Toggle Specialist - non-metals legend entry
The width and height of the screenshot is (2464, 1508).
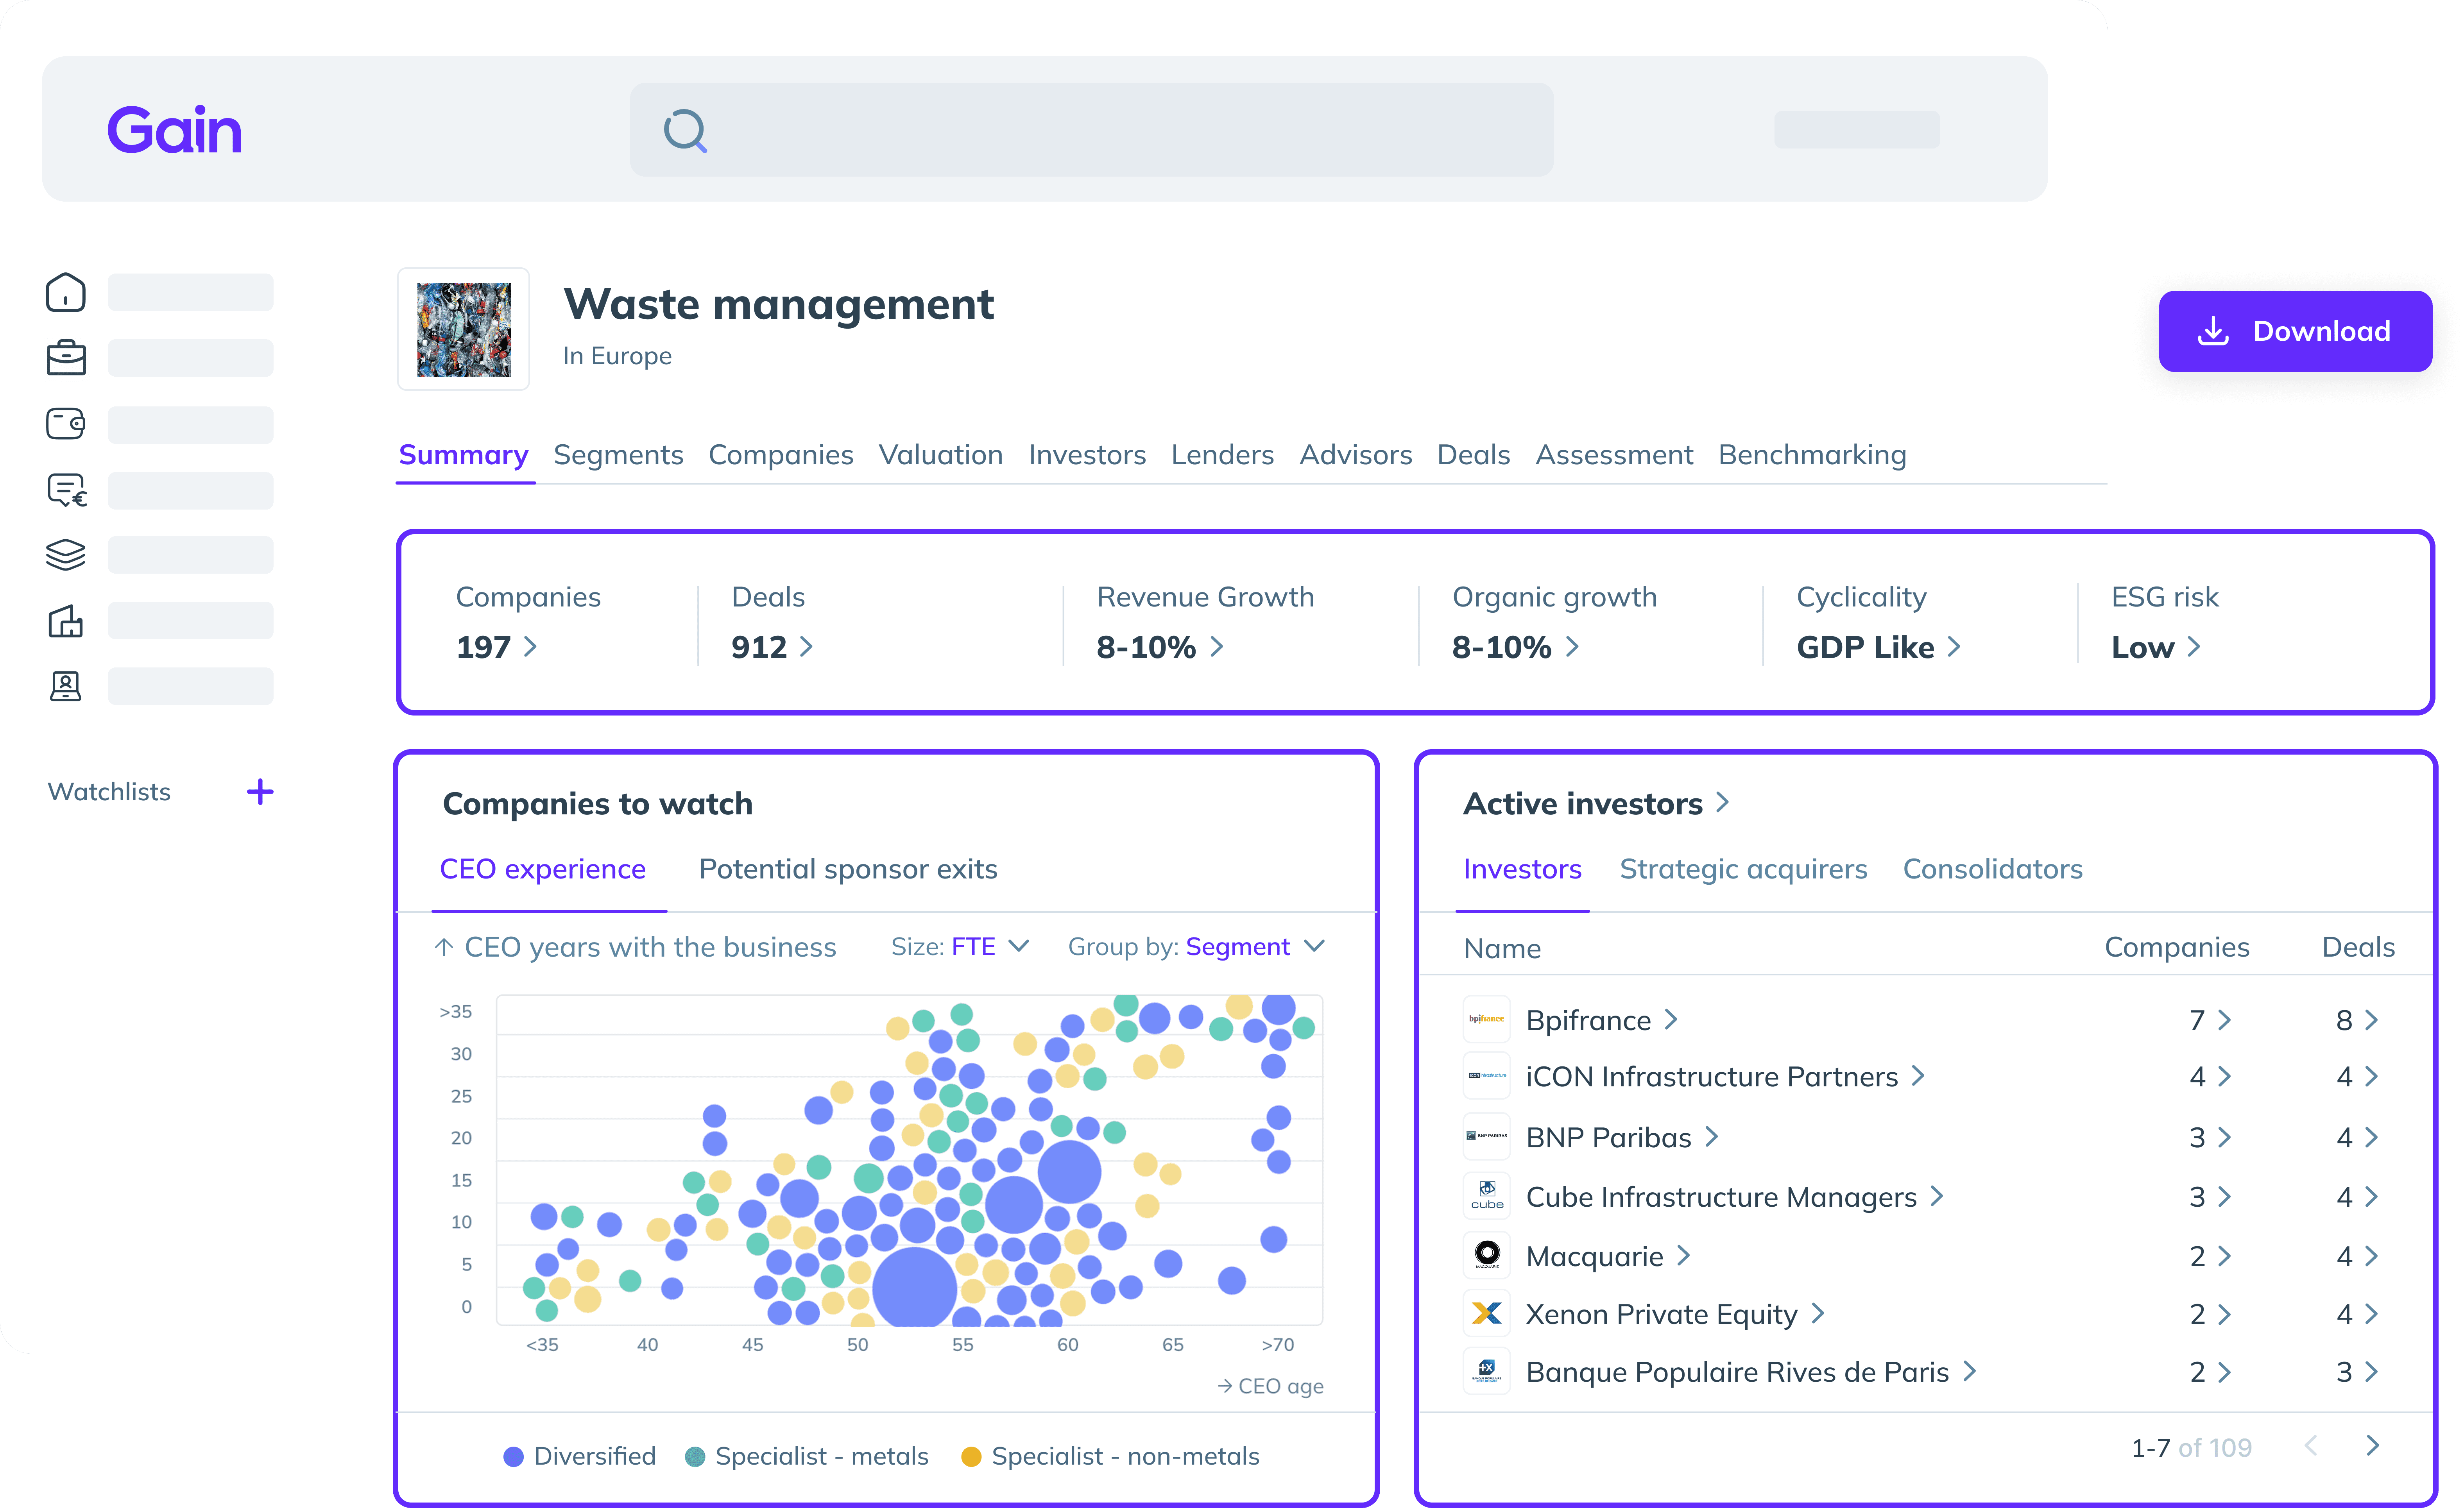(1110, 1456)
